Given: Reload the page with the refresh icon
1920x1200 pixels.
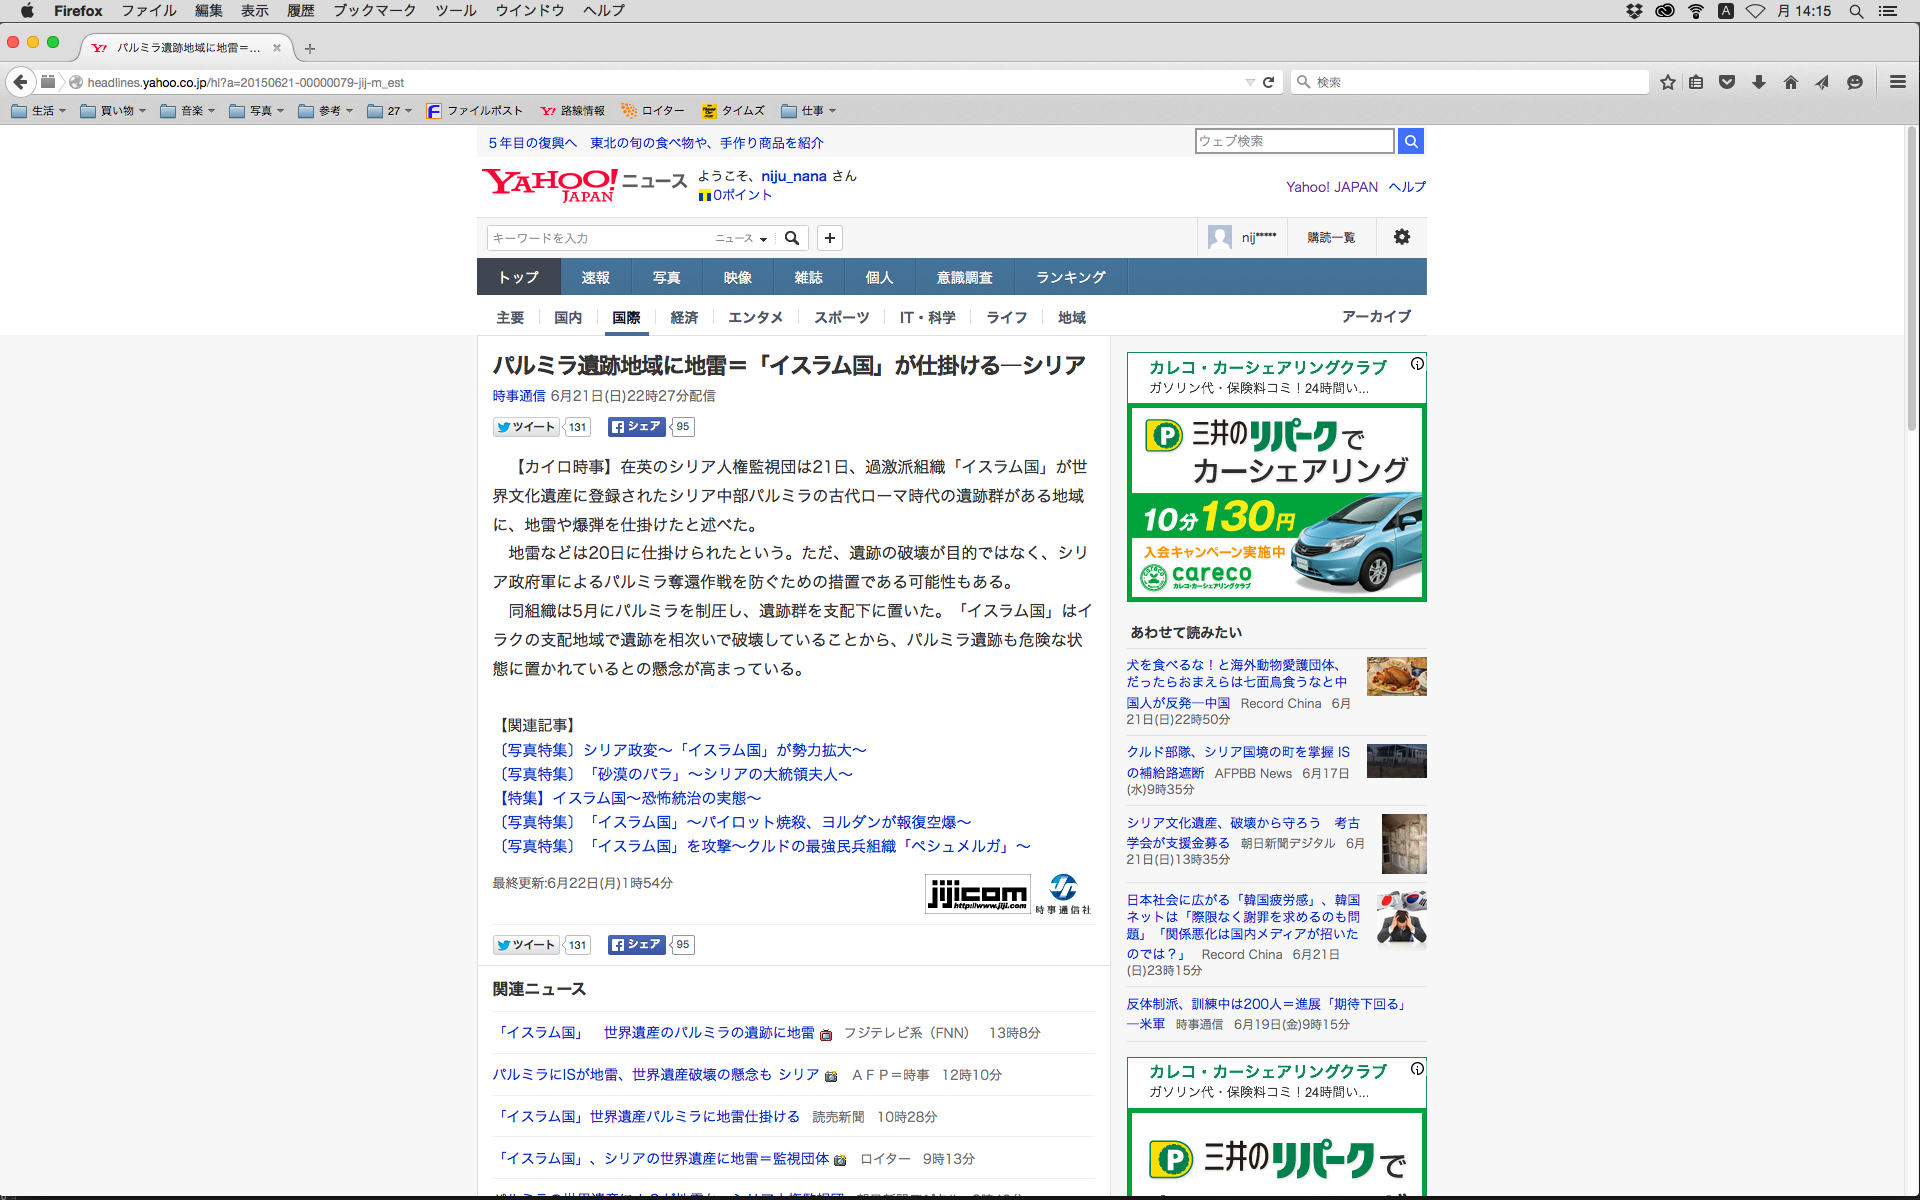Looking at the screenshot, I should pyautogui.click(x=1268, y=82).
